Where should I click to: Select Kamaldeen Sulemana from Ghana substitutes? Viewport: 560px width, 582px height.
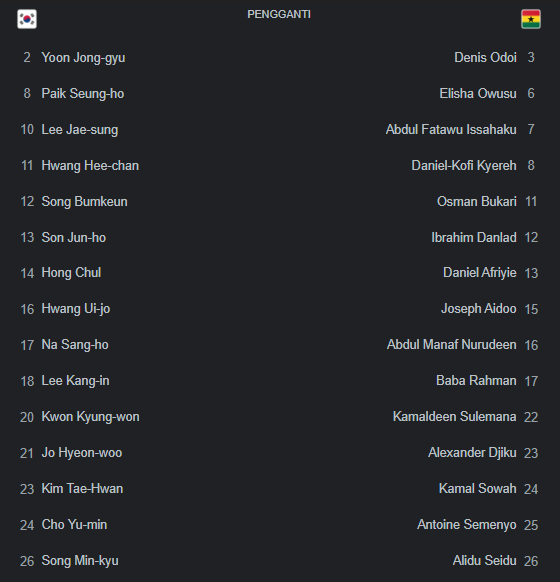(x=455, y=416)
